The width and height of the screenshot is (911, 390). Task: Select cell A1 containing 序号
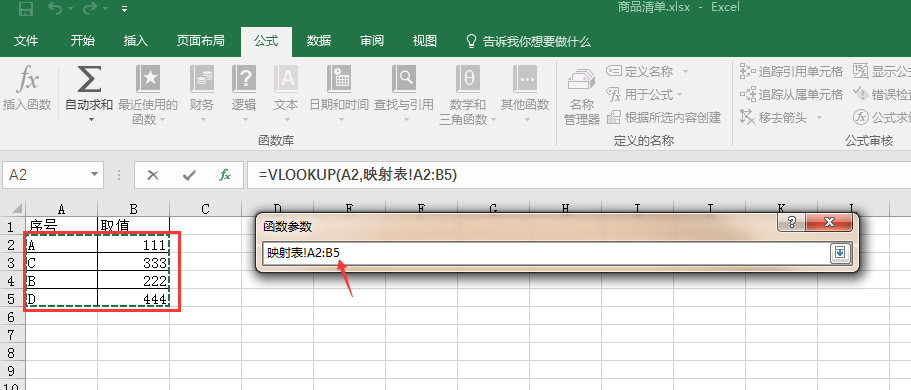point(62,226)
